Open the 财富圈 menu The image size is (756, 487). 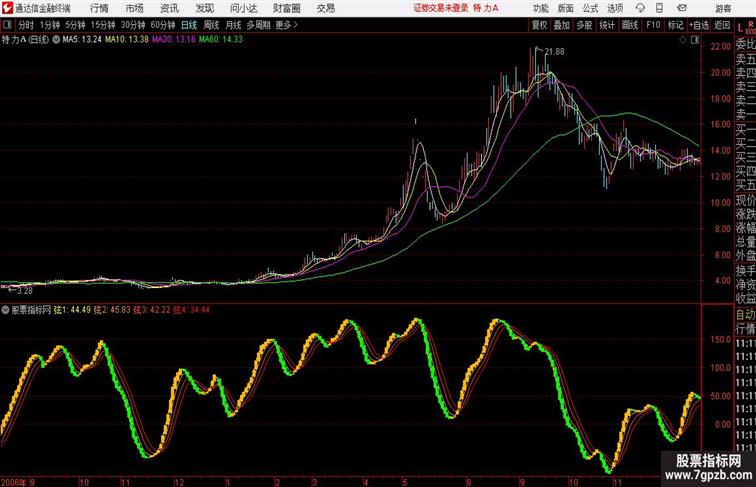pyautogui.click(x=286, y=8)
